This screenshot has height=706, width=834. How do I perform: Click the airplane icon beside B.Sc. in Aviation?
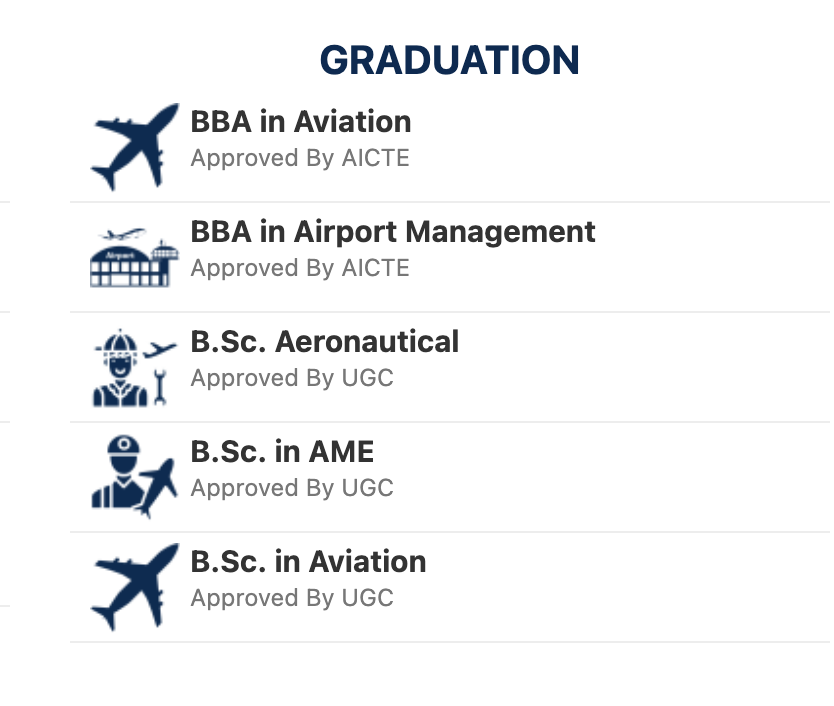[x=135, y=587]
